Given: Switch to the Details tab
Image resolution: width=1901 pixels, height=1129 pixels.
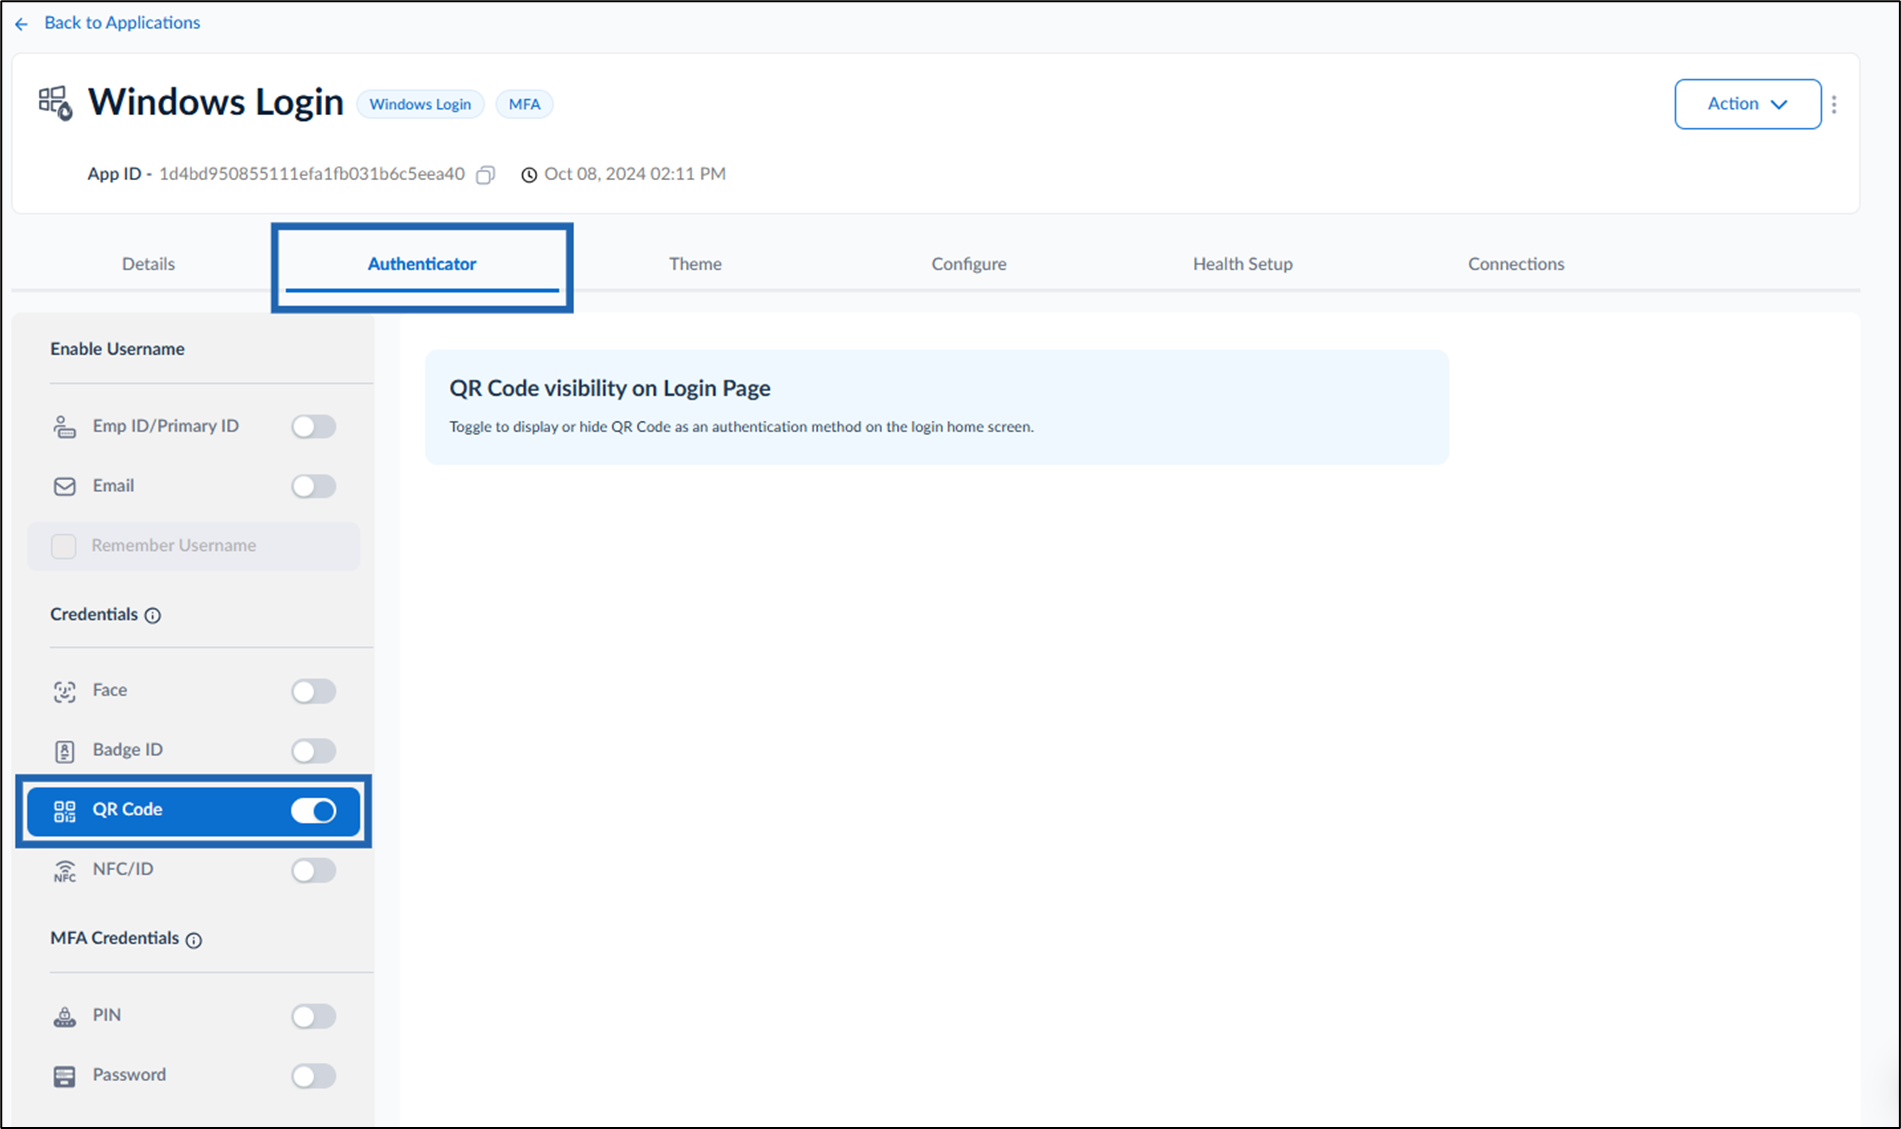Looking at the screenshot, I should tap(148, 264).
